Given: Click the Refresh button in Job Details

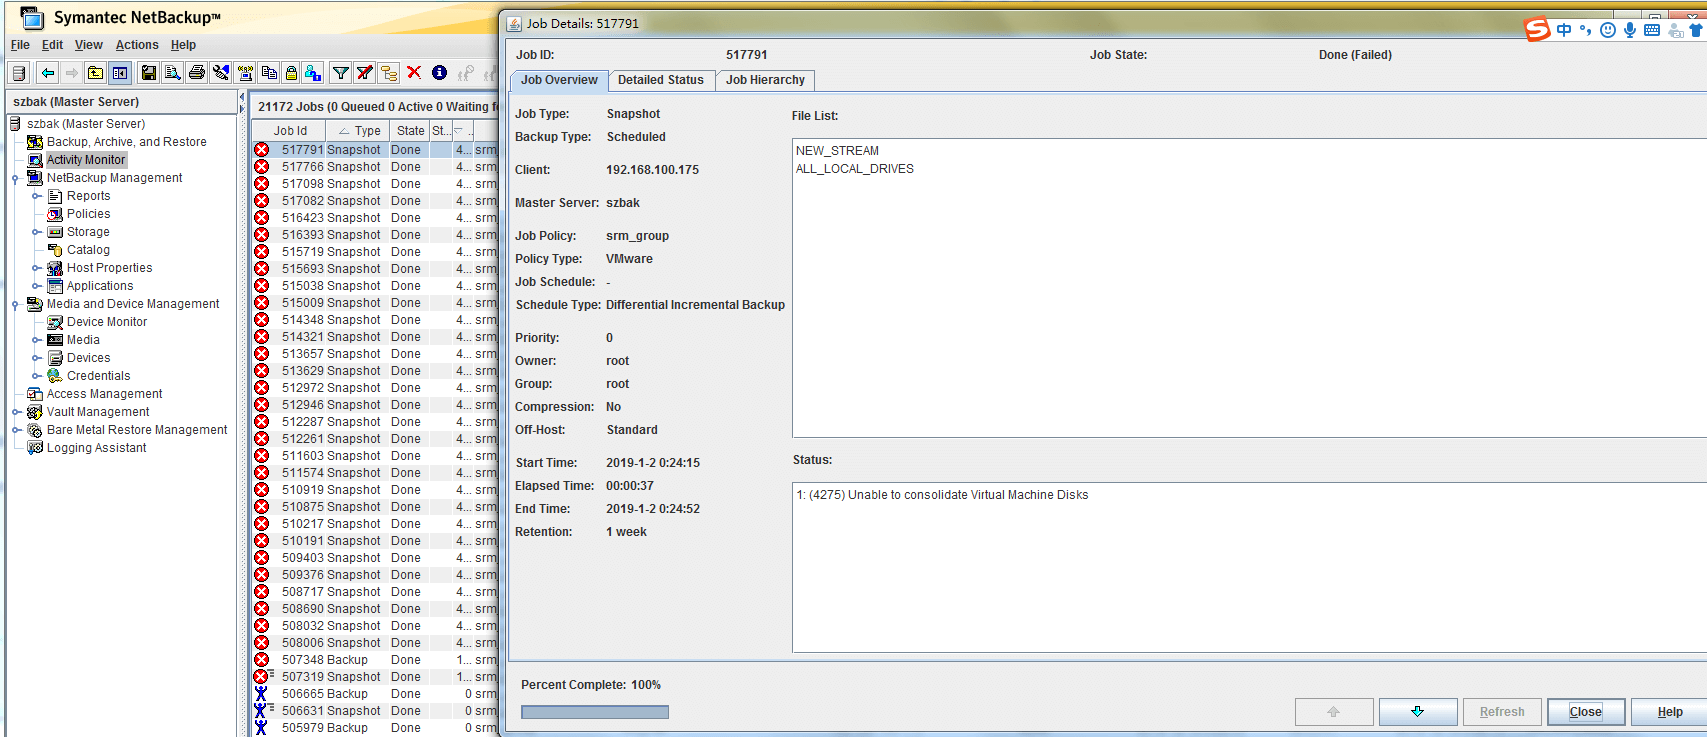Looking at the screenshot, I should point(1502,712).
